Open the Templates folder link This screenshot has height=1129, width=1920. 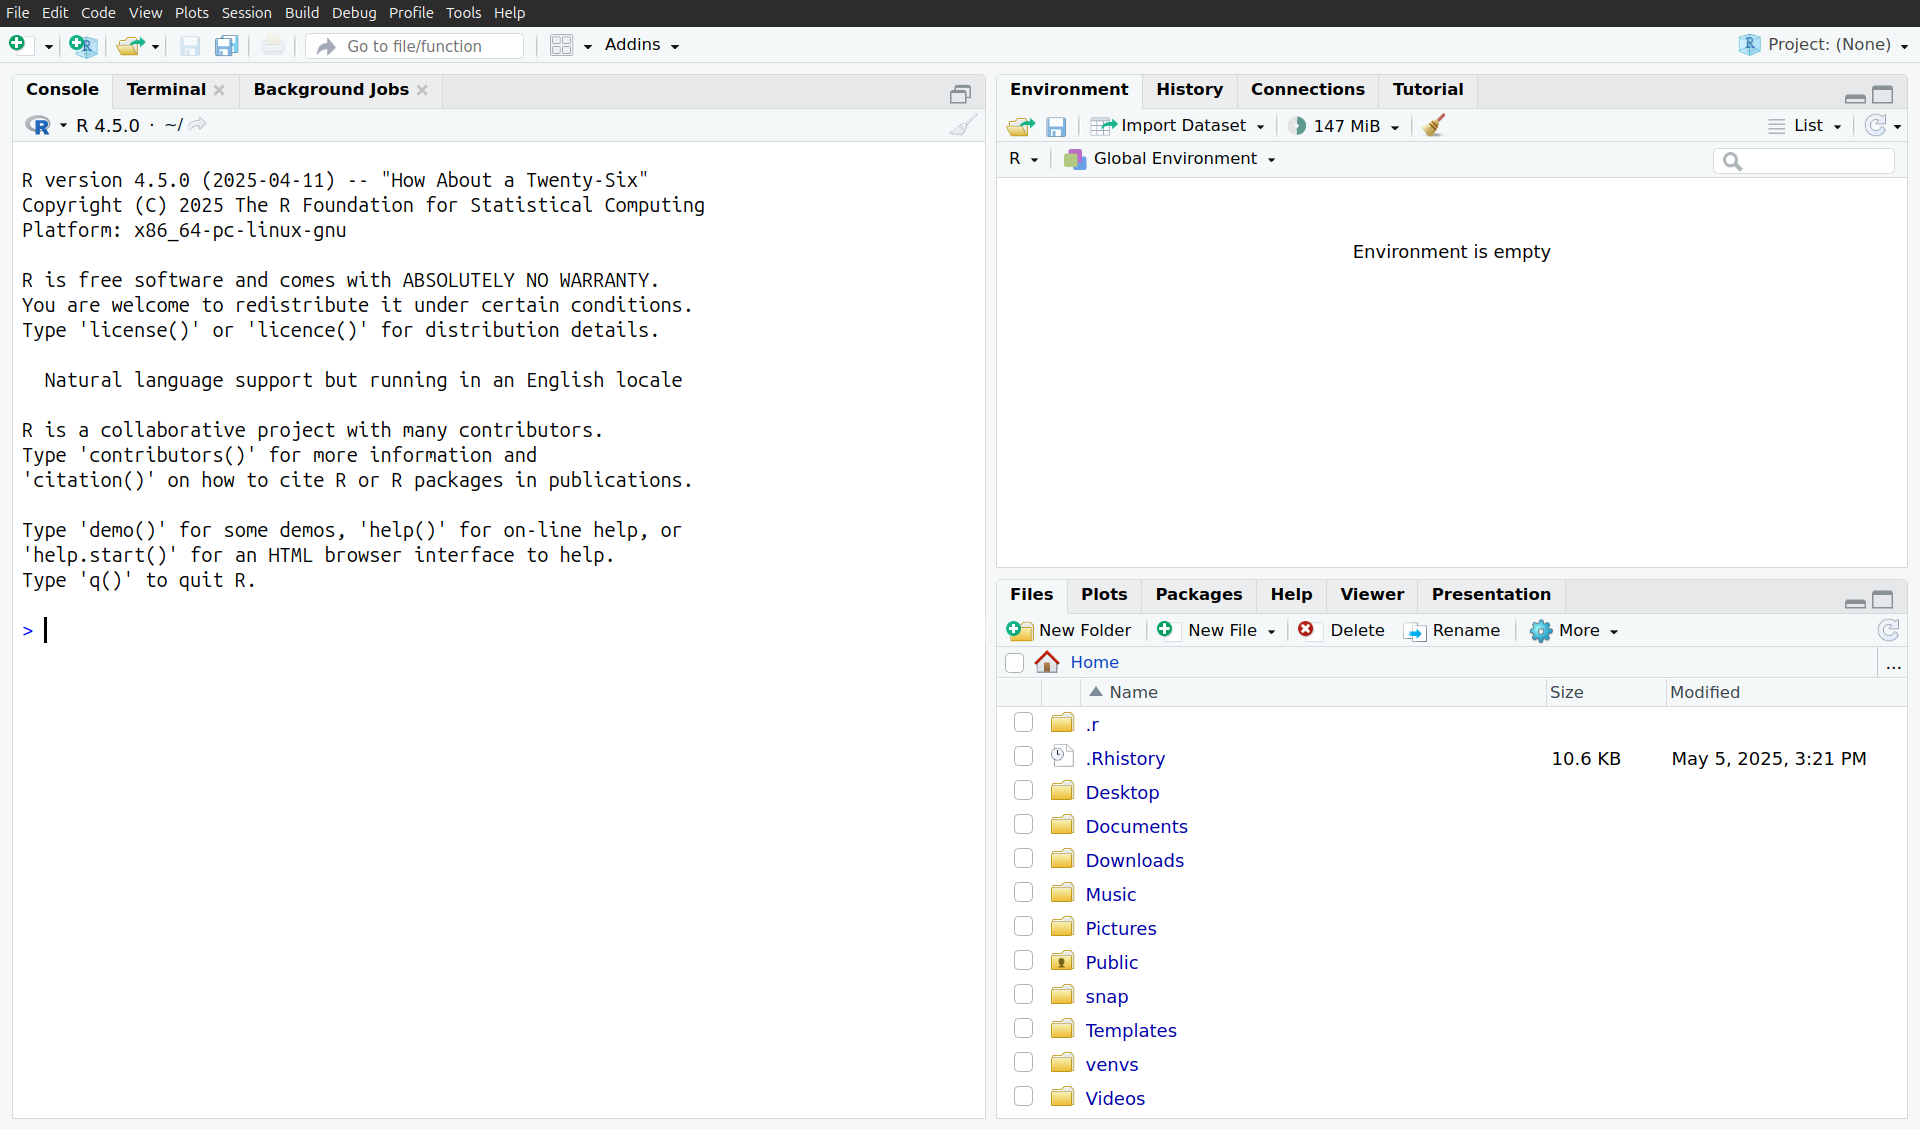(x=1130, y=1031)
